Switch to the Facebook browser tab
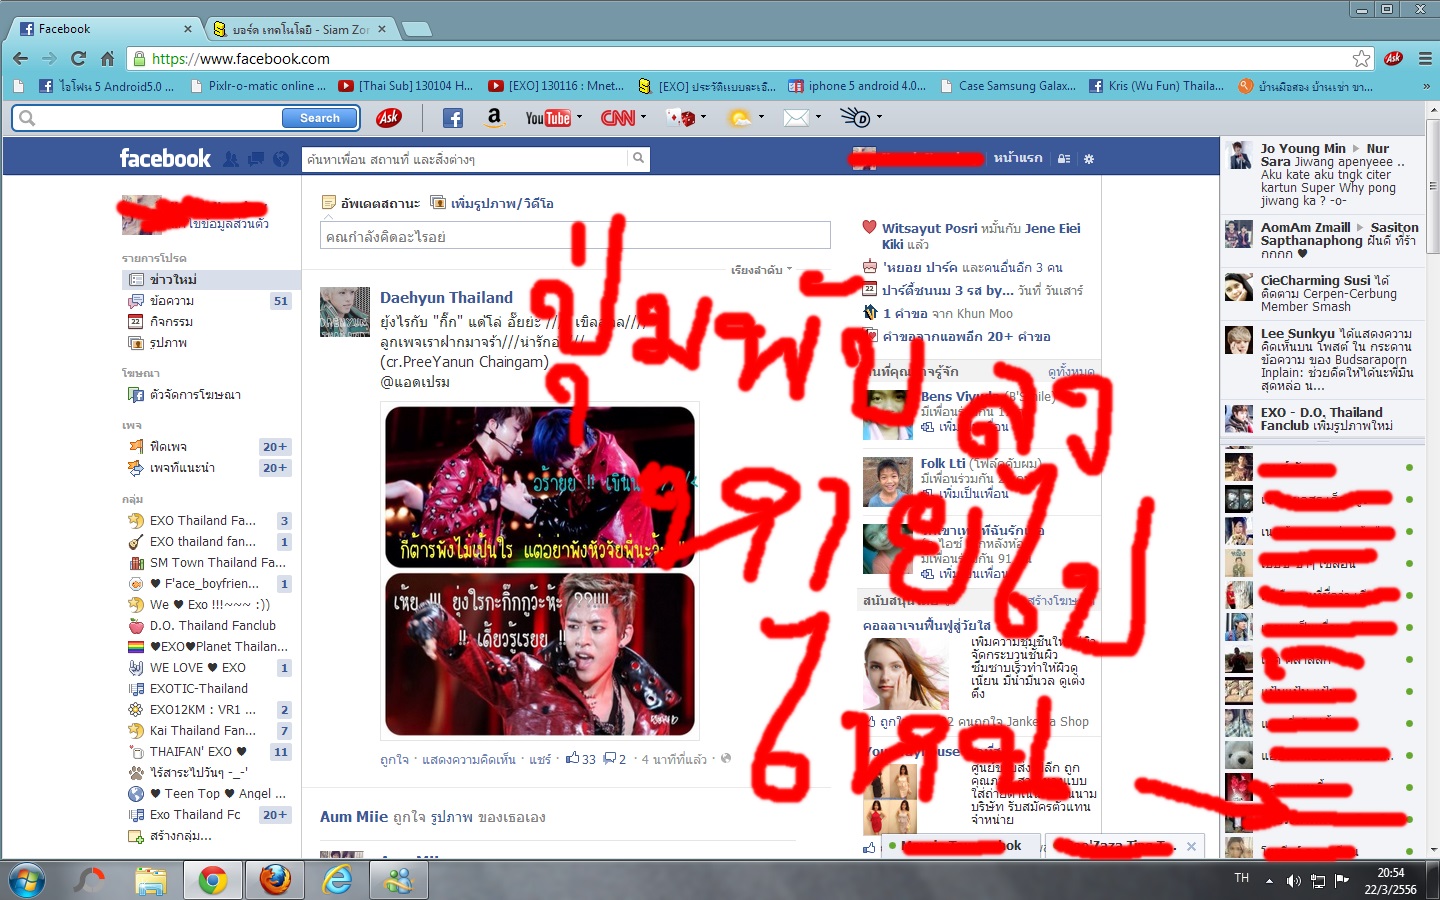The height and width of the screenshot is (900, 1440). (105, 29)
